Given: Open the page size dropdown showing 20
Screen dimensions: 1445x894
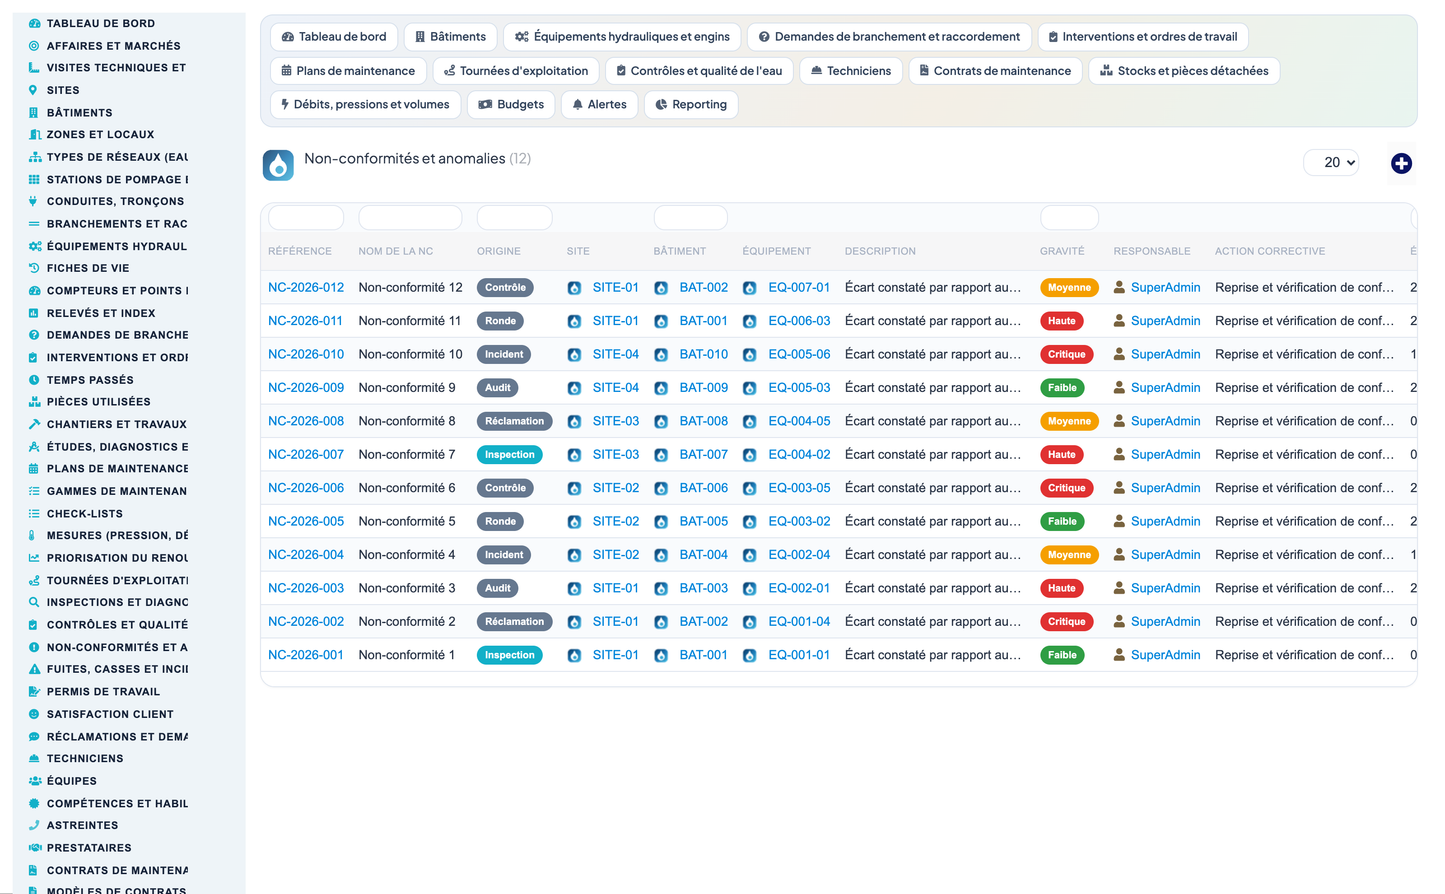Looking at the screenshot, I should tap(1331, 162).
